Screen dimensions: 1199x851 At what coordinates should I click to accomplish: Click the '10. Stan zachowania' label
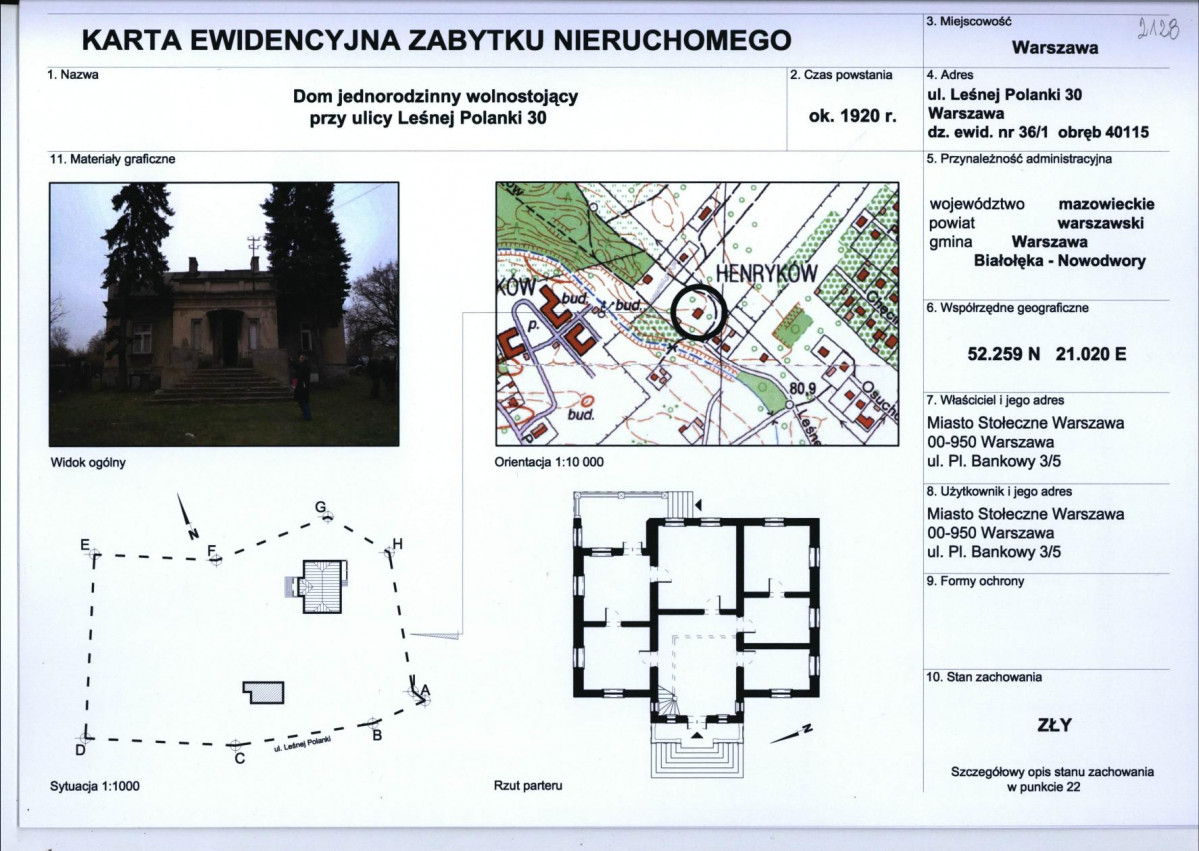[x=983, y=677]
